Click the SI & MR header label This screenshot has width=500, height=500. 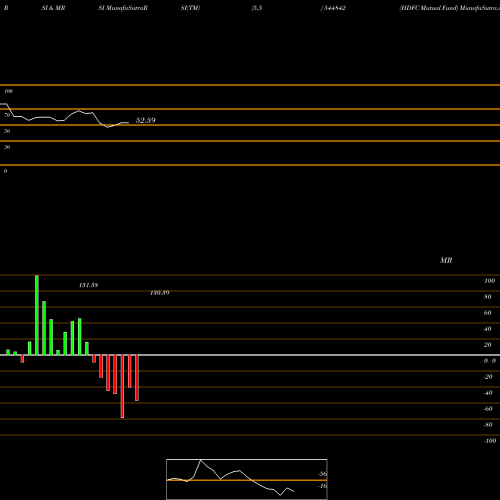point(53,8)
